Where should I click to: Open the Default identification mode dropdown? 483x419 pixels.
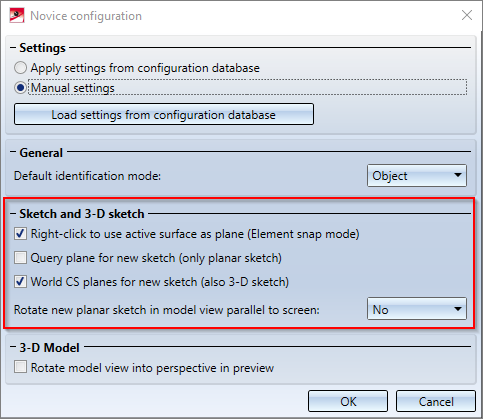coord(417,175)
